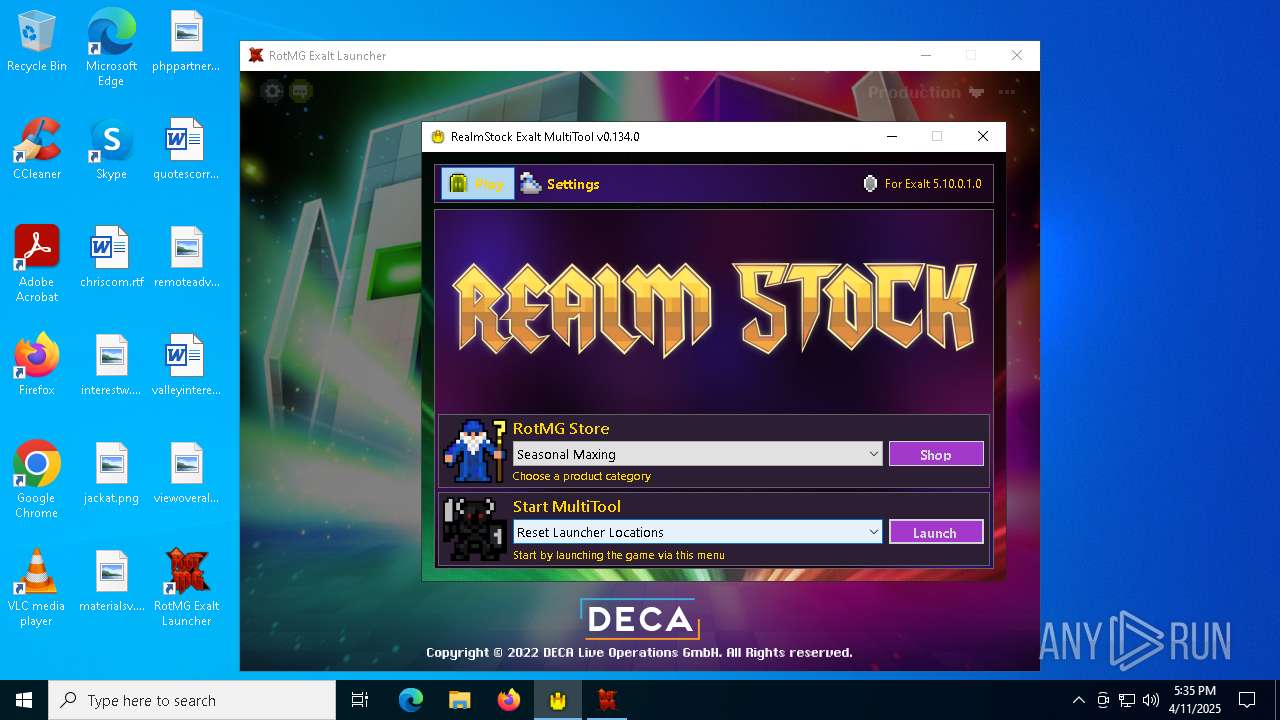Select the Skype desktop shortcut

point(111,150)
